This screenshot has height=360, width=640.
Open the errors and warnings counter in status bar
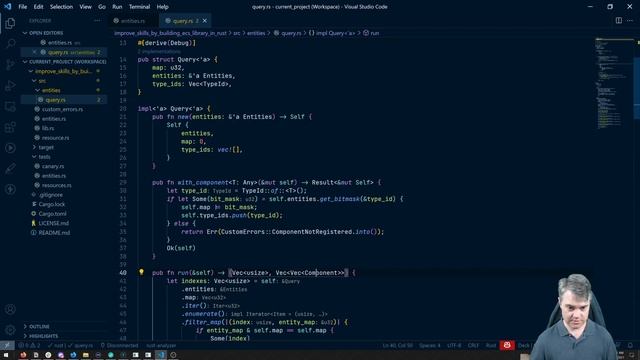pos(29,345)
